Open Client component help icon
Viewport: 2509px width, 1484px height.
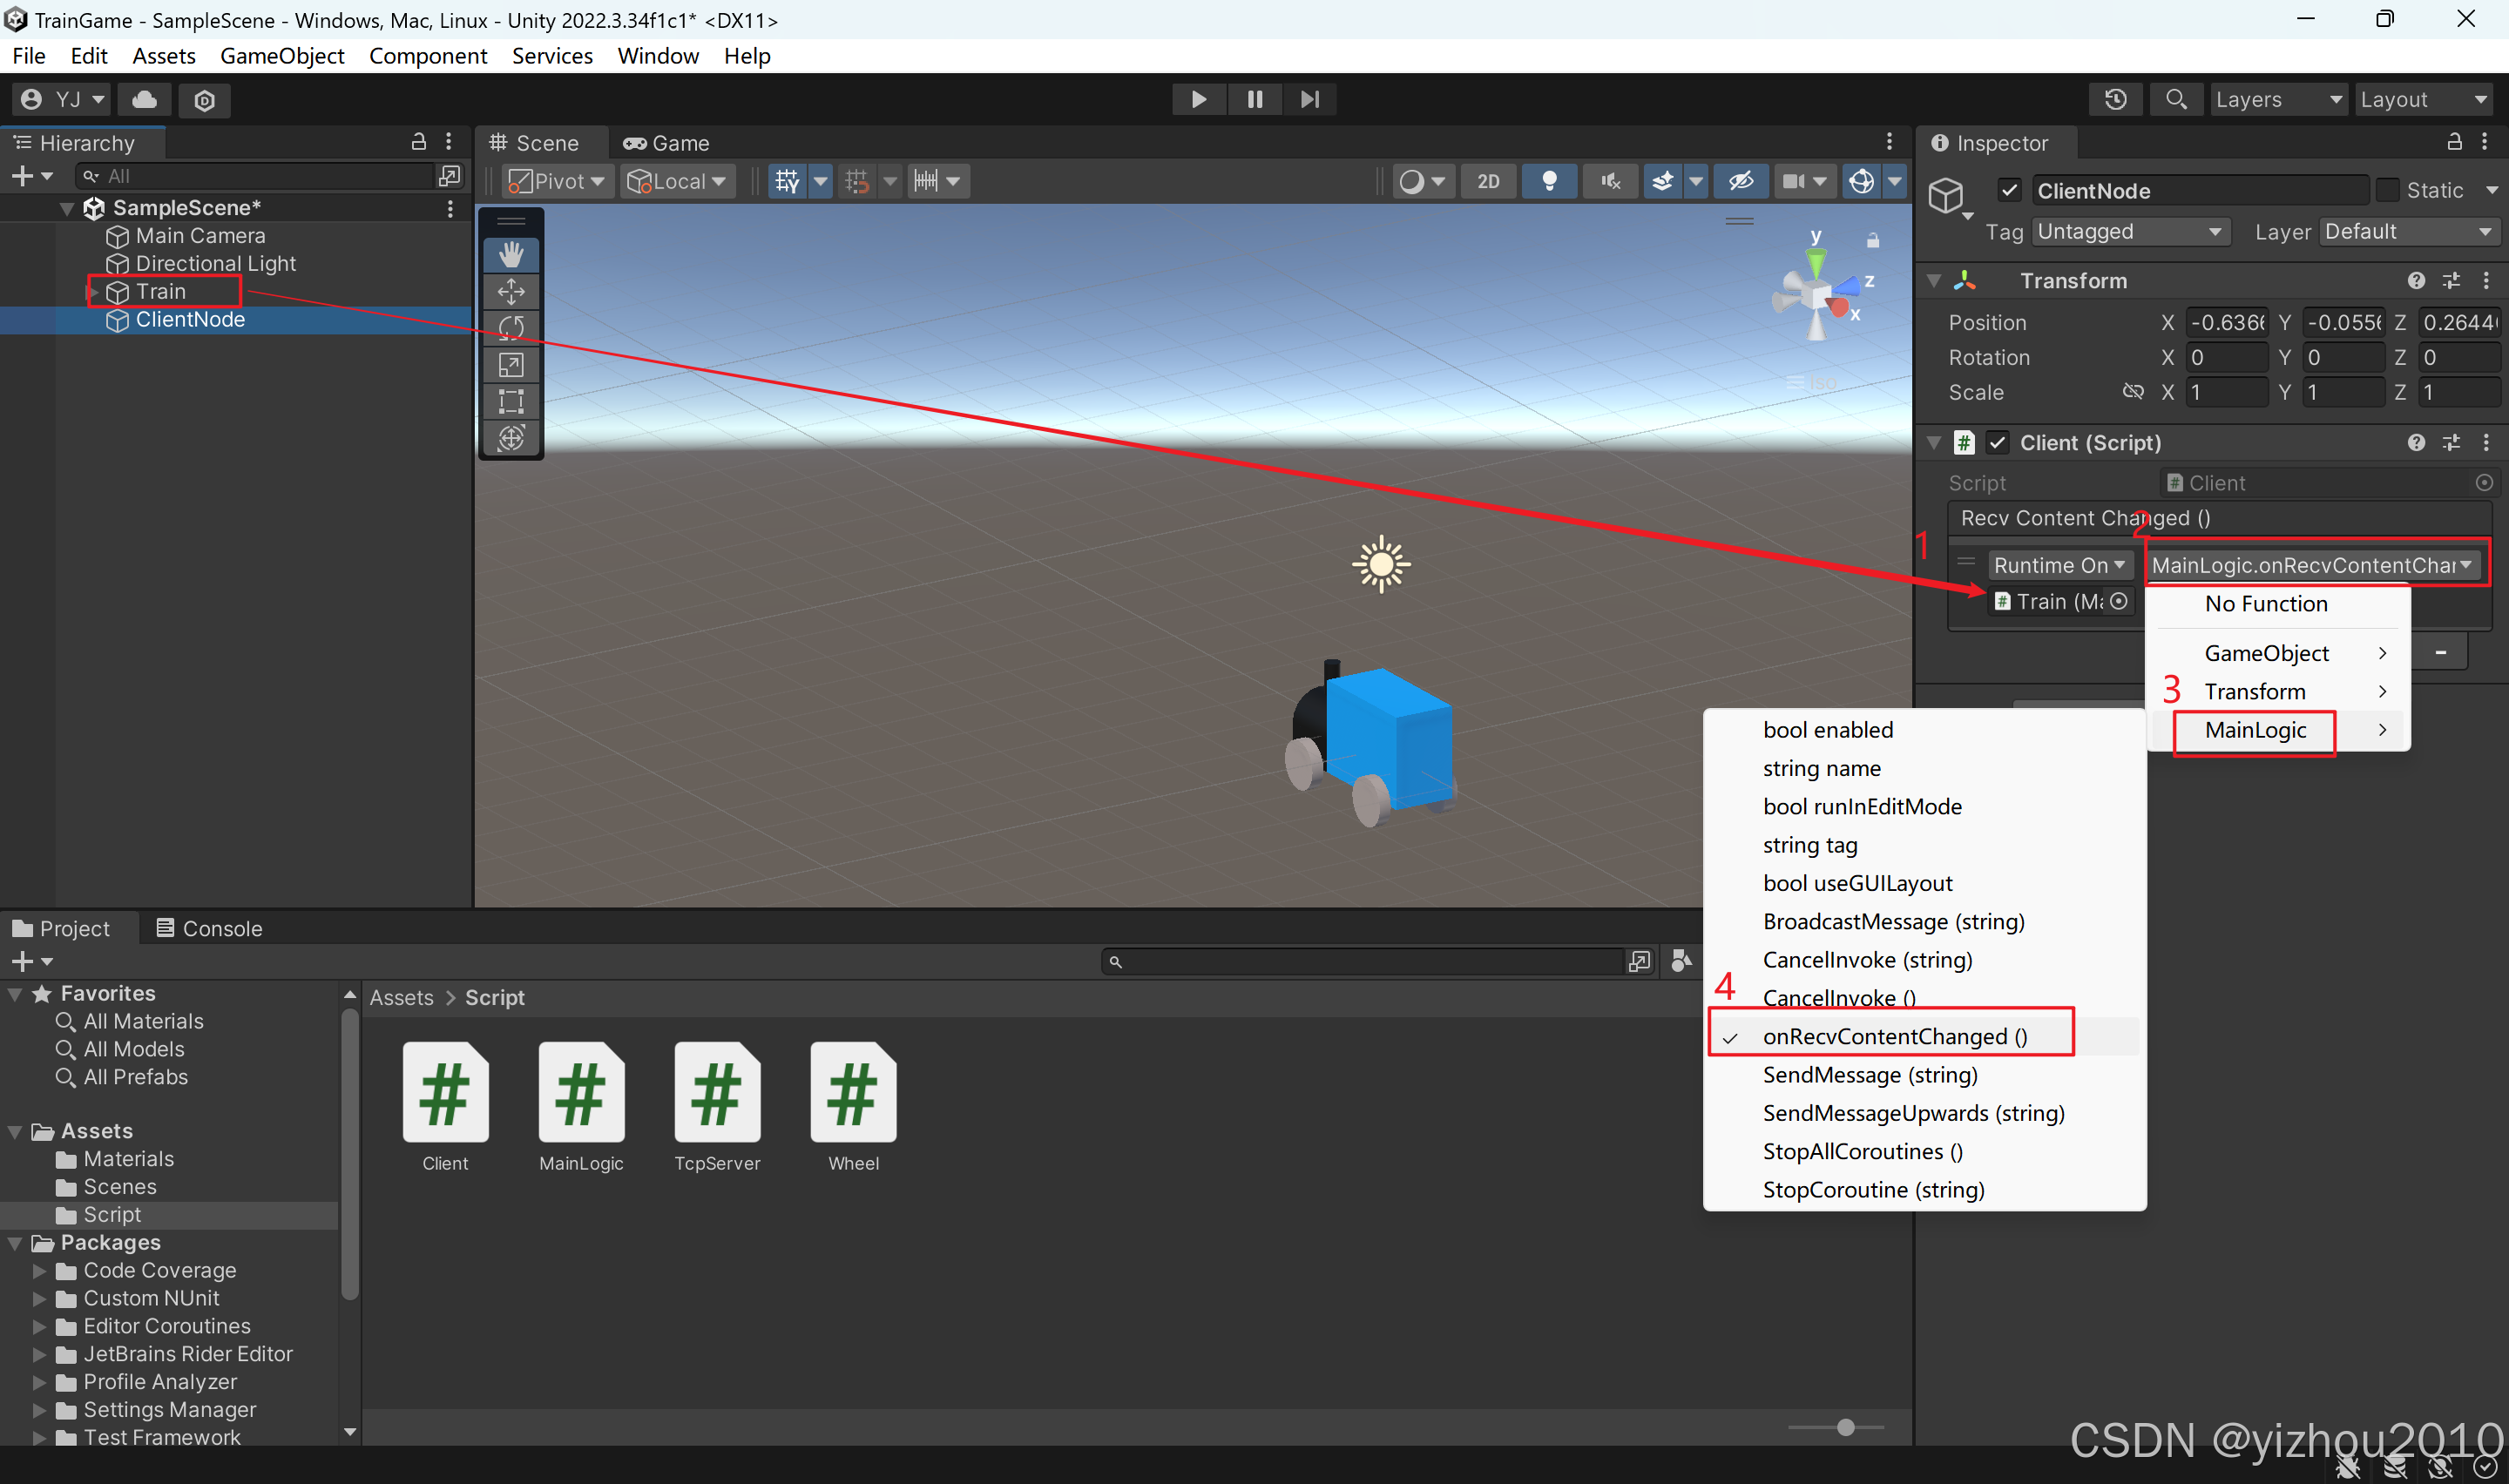click(x=2416, y=442)
